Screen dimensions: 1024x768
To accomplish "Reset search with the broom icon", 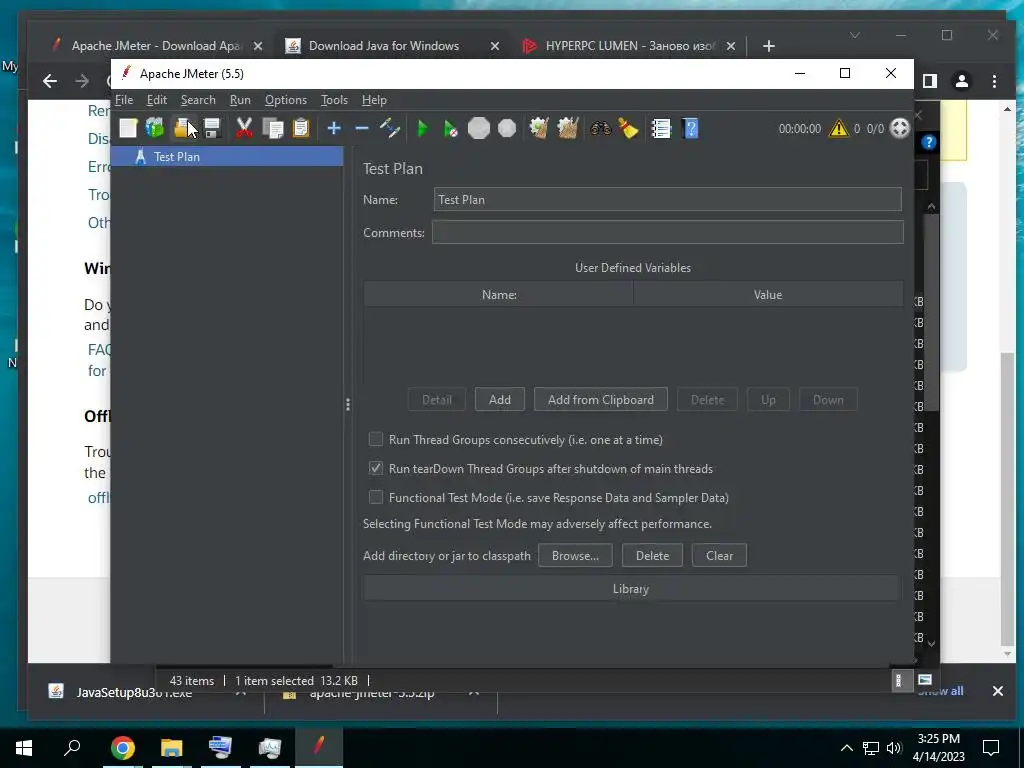I will [x=628, y=128].
